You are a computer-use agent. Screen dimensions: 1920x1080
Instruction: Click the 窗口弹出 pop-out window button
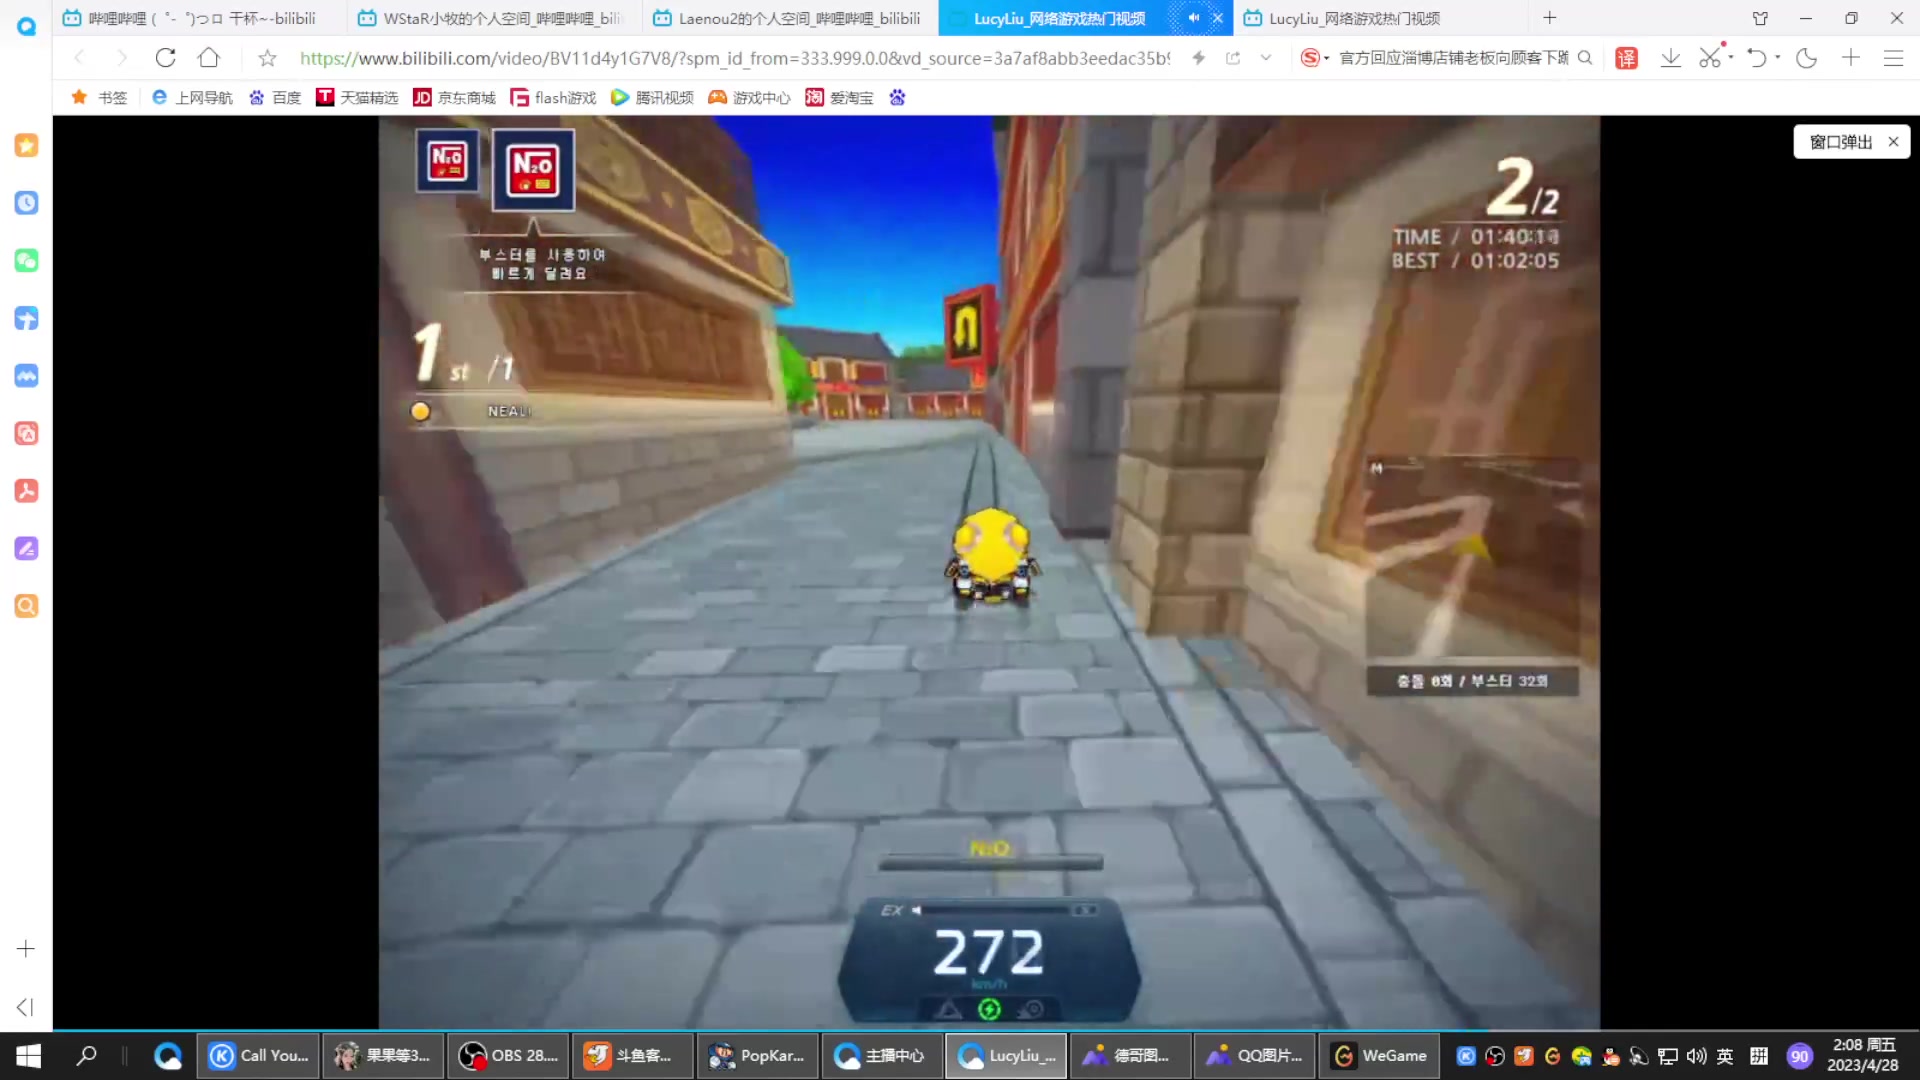[1840, 142]
